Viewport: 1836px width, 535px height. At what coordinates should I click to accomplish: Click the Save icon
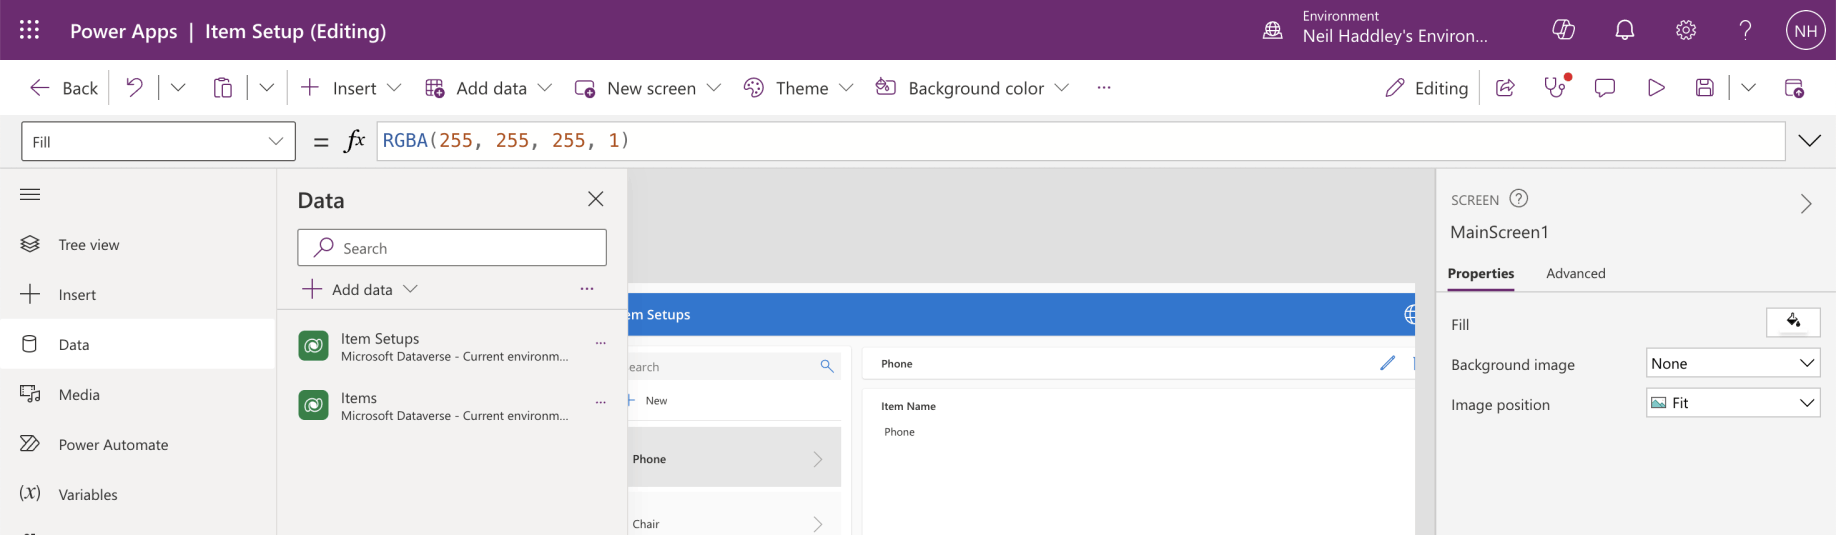coord(1705,88)
